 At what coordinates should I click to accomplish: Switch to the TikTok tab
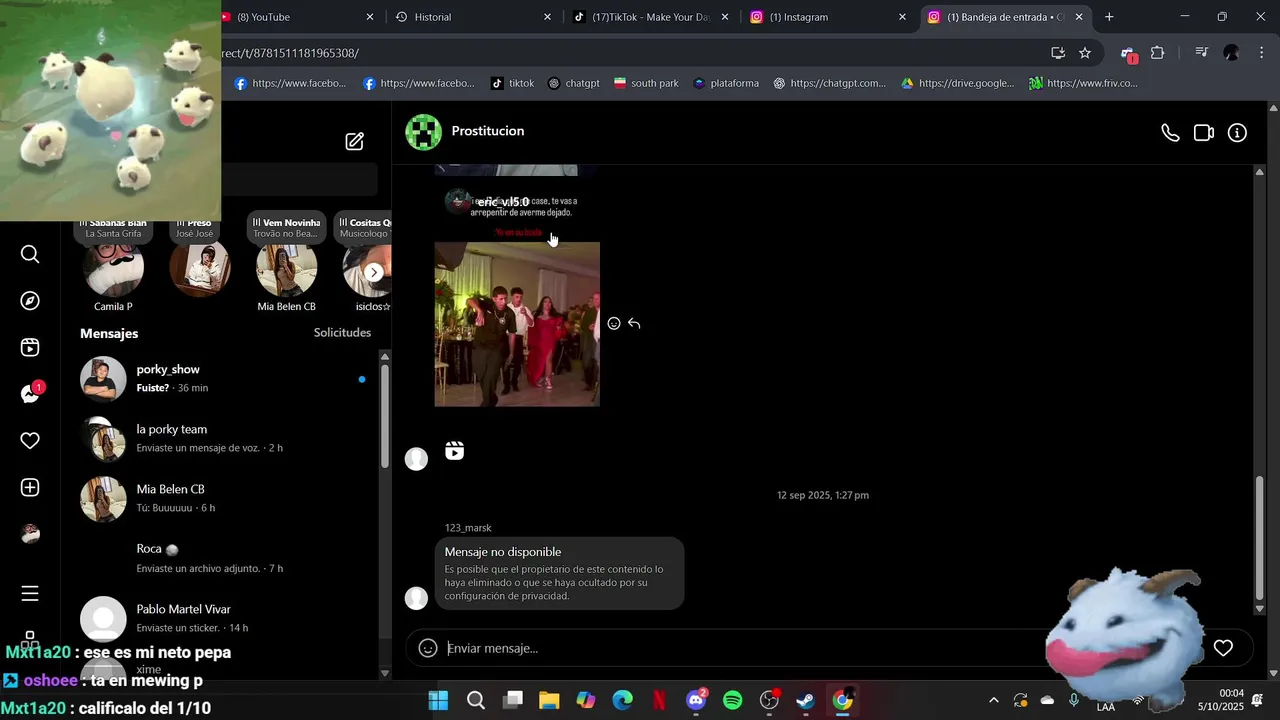[x=650, y=17]
